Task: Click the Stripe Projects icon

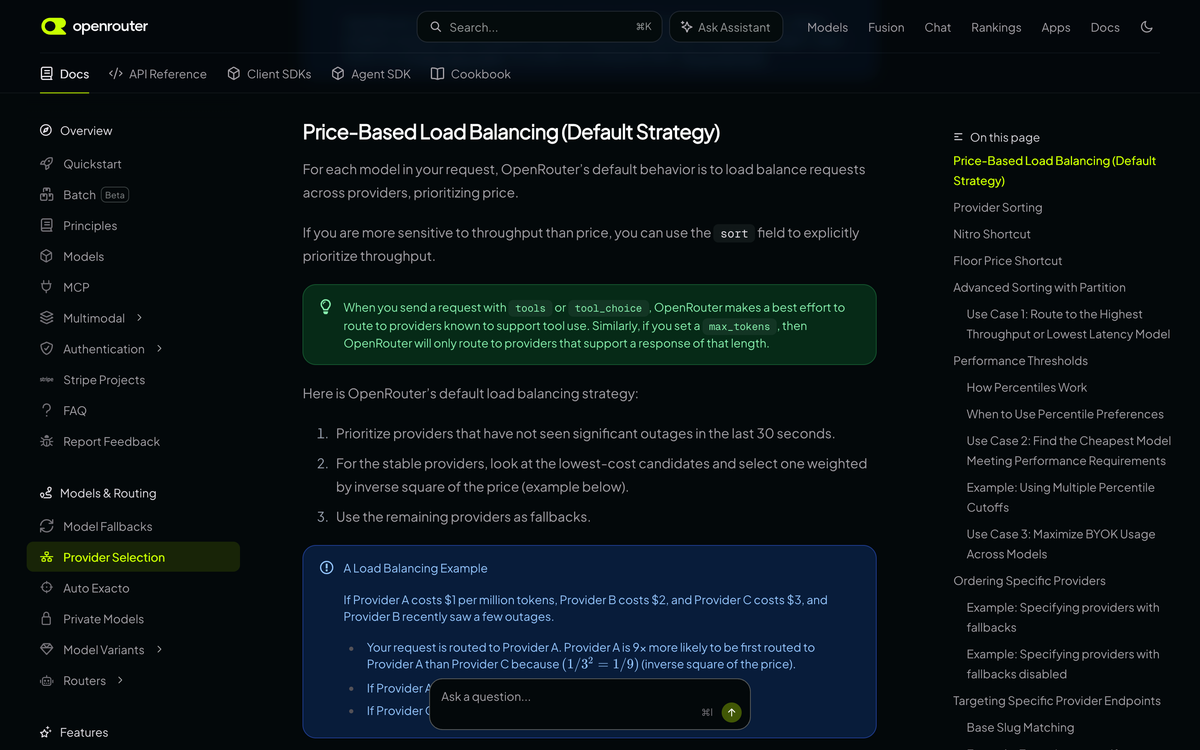Action: tap(46, 380)
